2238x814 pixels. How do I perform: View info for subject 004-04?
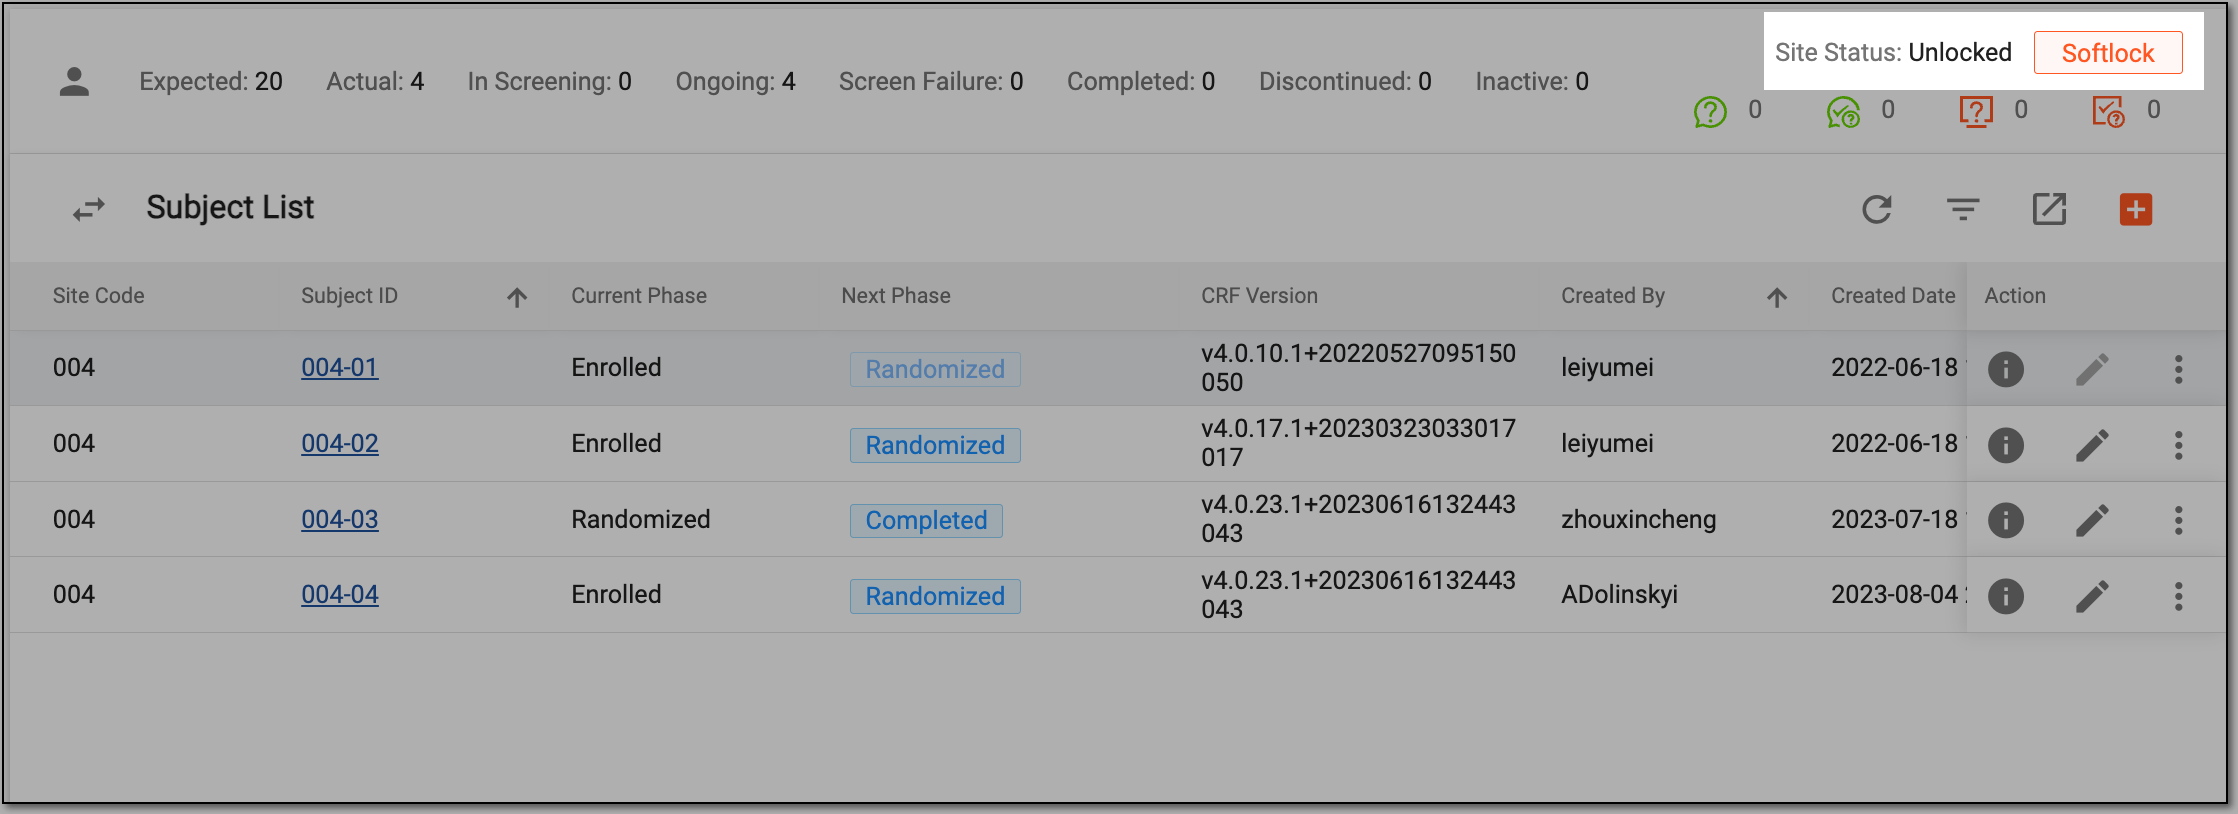pos(2006,596)
